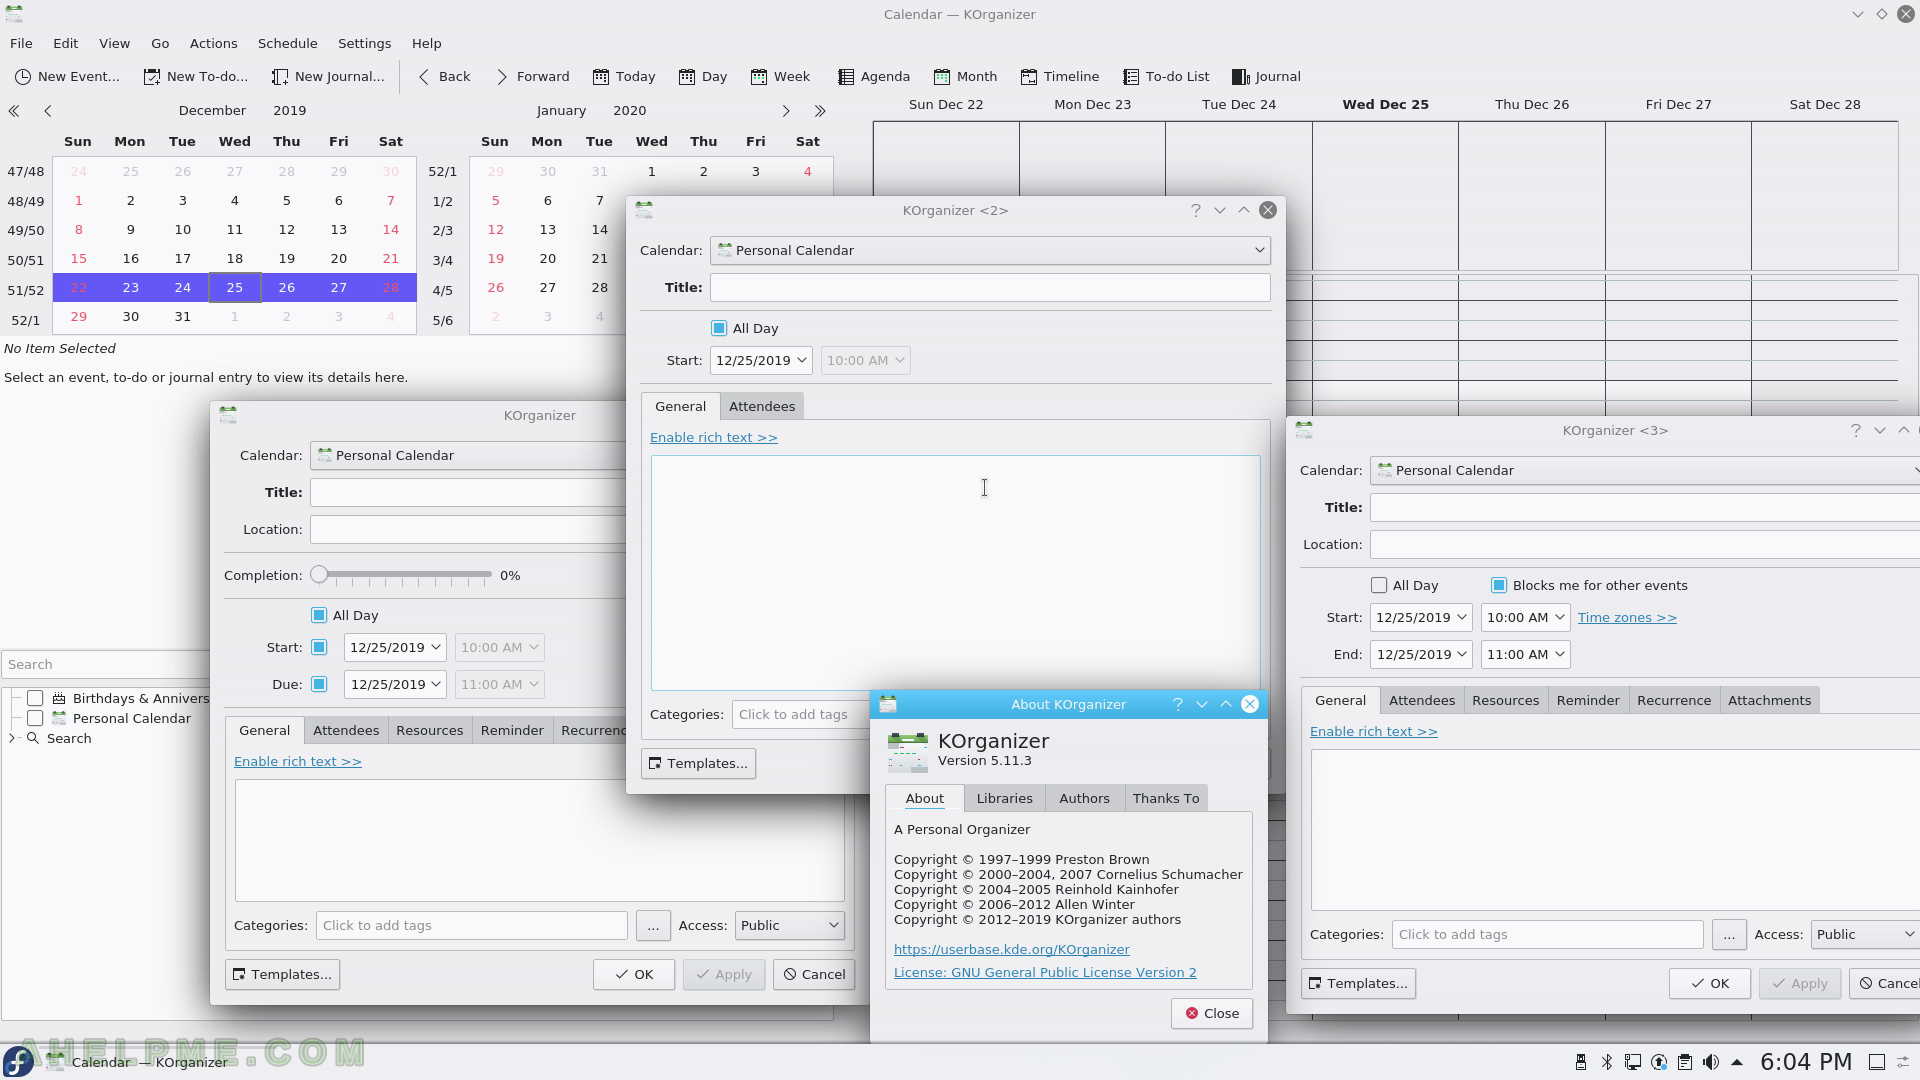Open the Journal view

(1266, 77)
